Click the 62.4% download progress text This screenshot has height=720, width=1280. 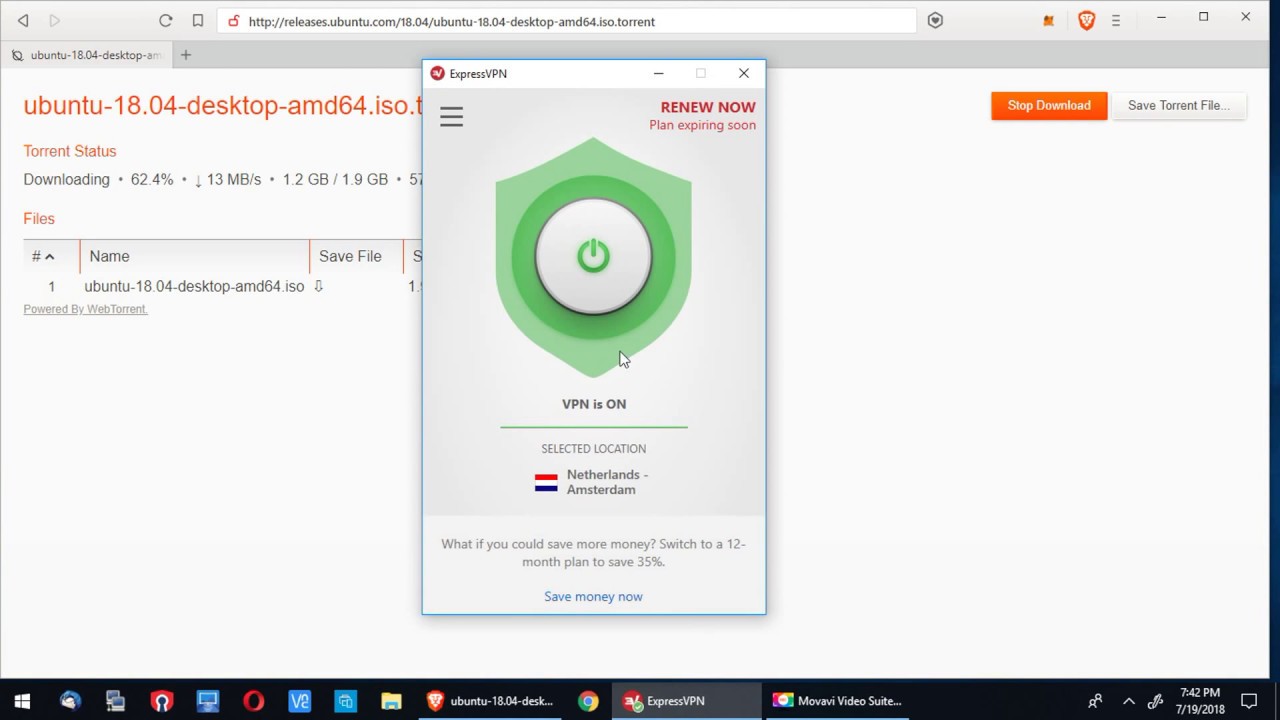pyautogui.click(x=152, y=180)
